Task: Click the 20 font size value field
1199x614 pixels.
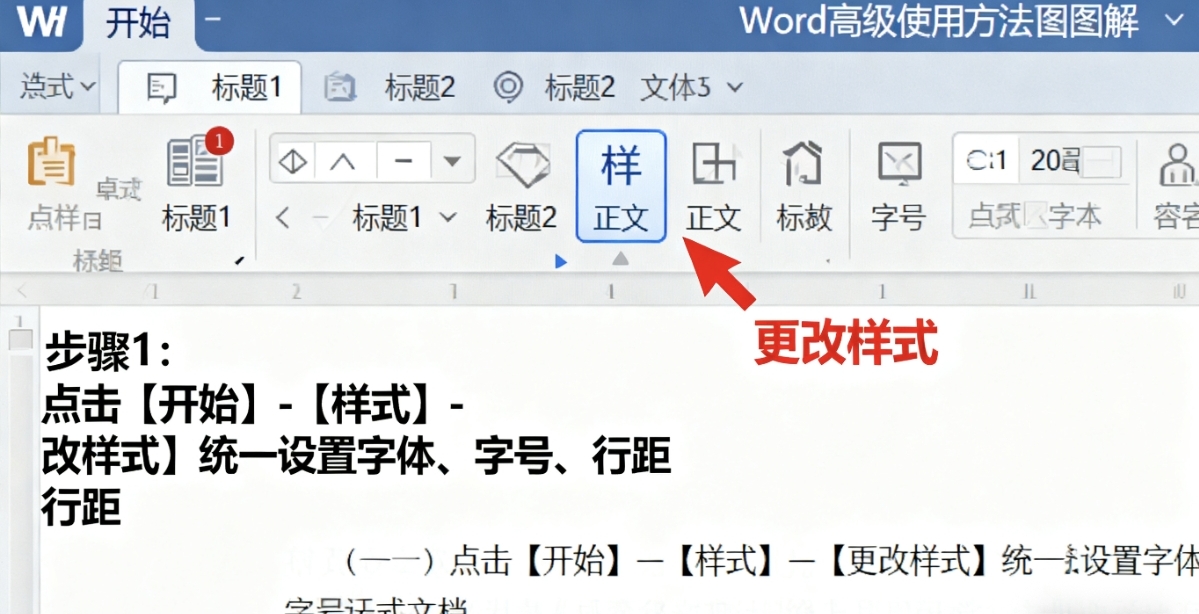Action: (x=1042, y=160)
